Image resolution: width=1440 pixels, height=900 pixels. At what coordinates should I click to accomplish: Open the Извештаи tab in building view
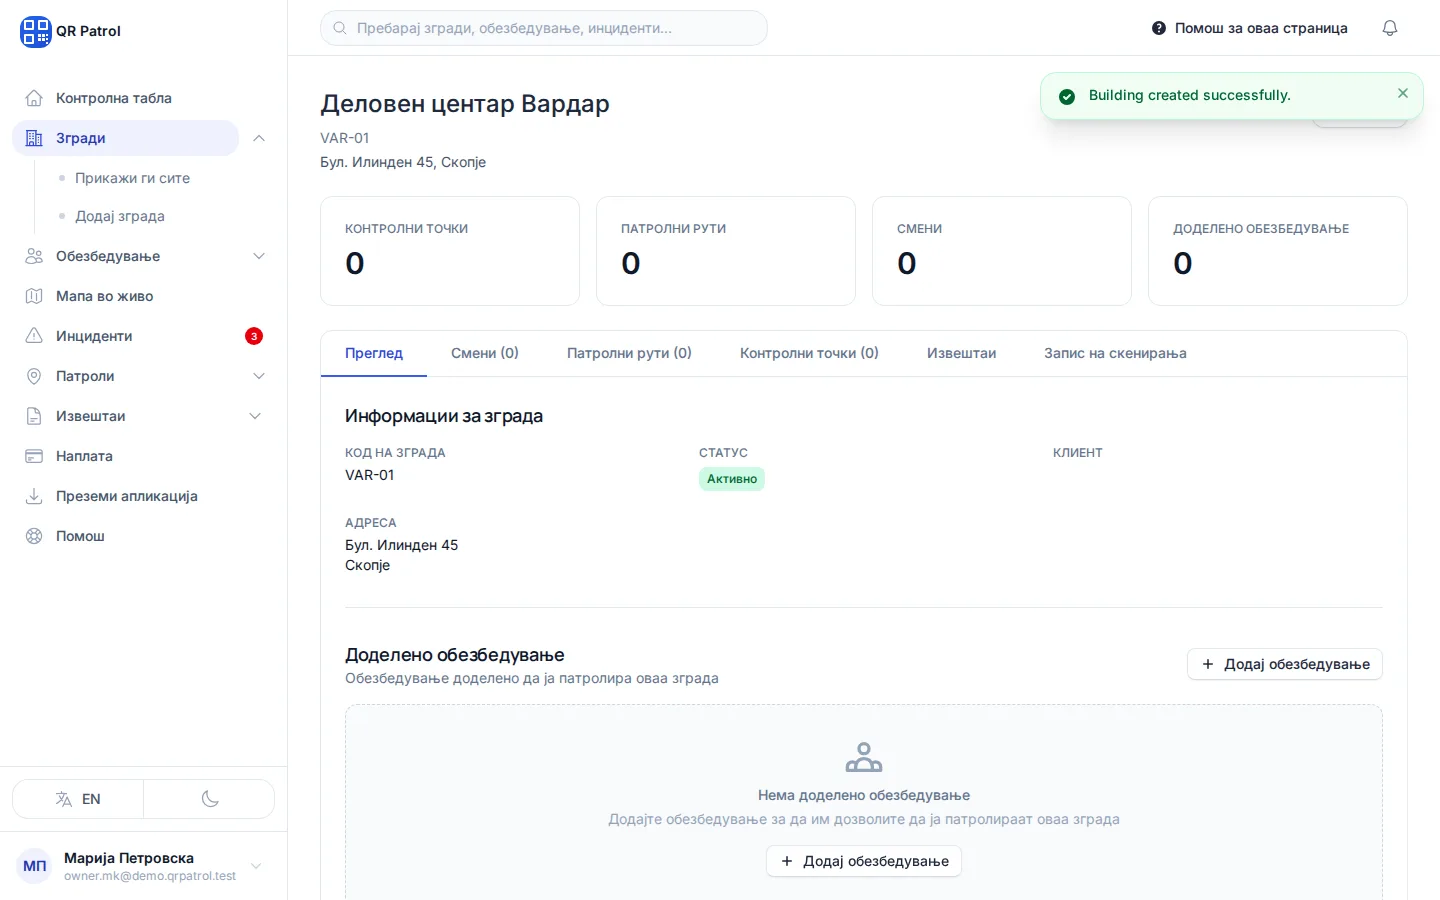(961, 353)
